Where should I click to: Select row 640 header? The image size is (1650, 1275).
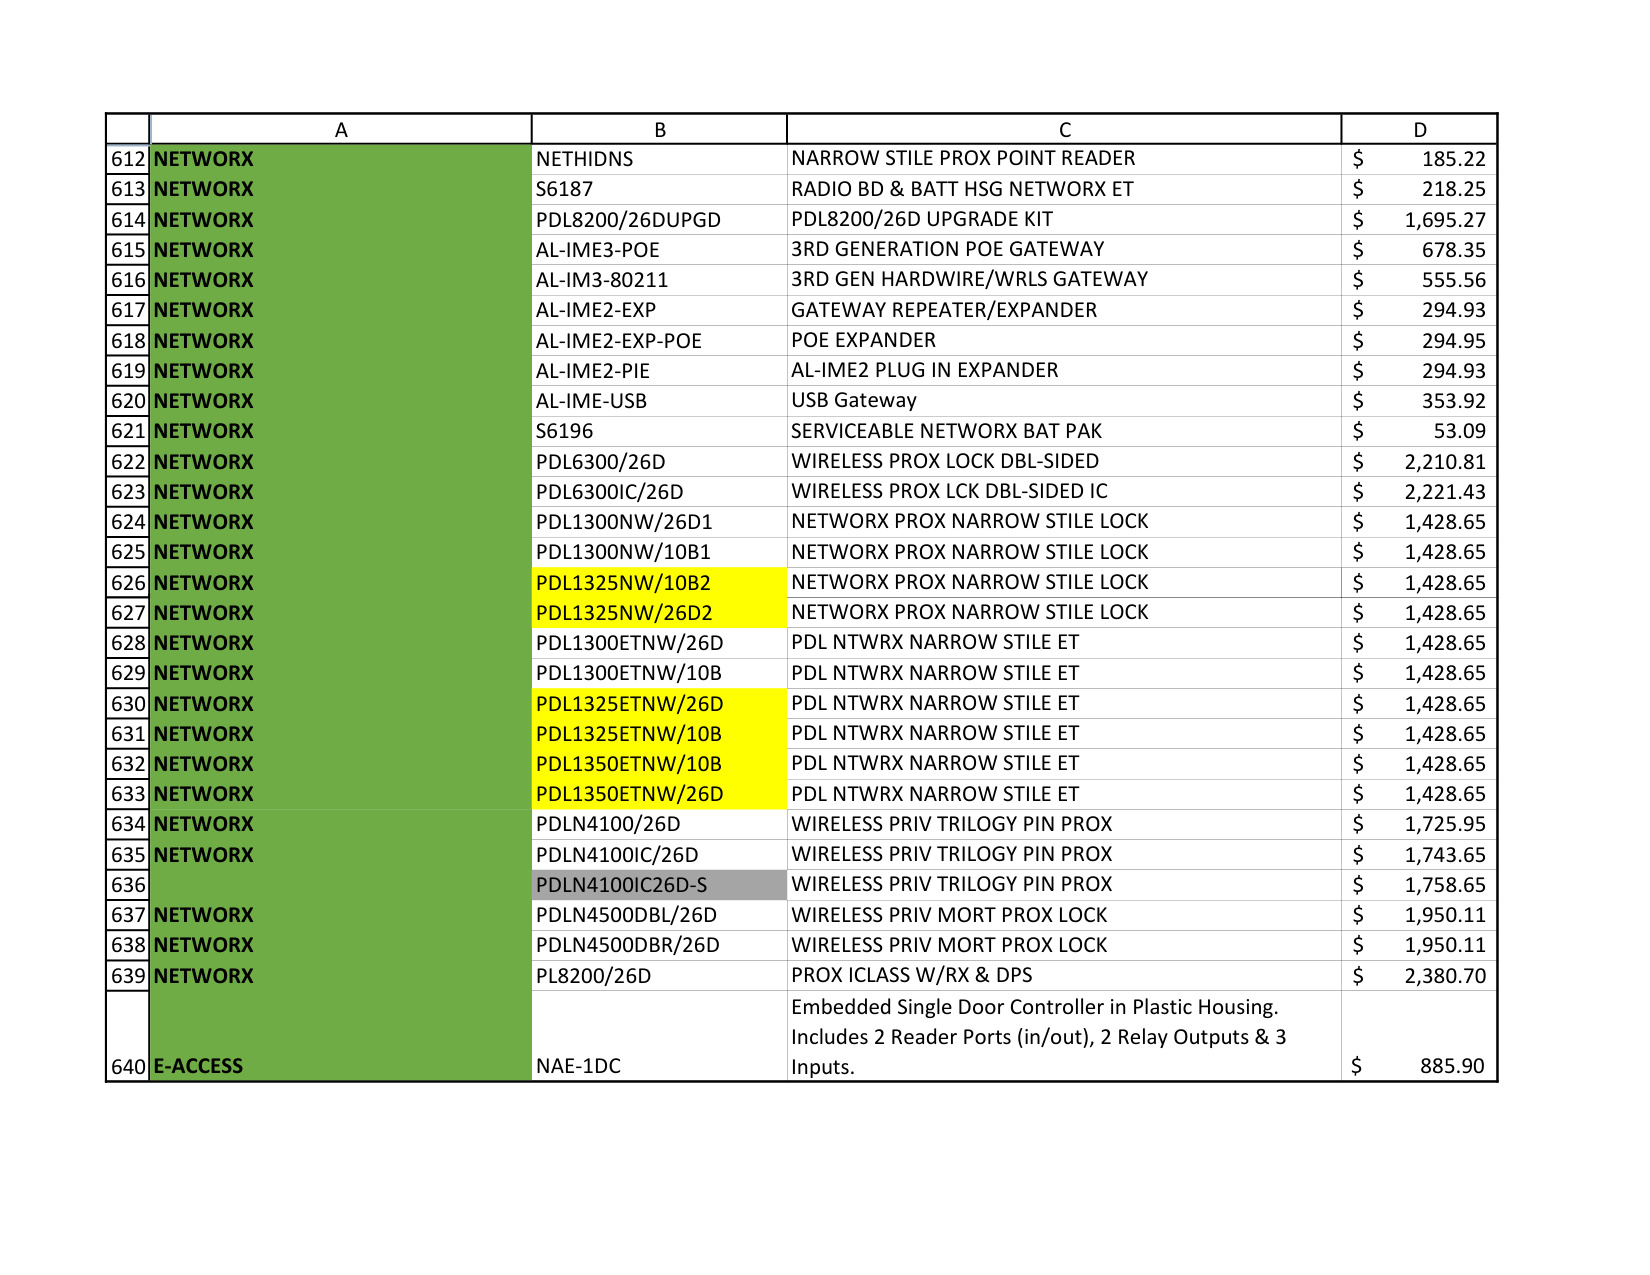pyautogui.click(x=128, y=1036)
